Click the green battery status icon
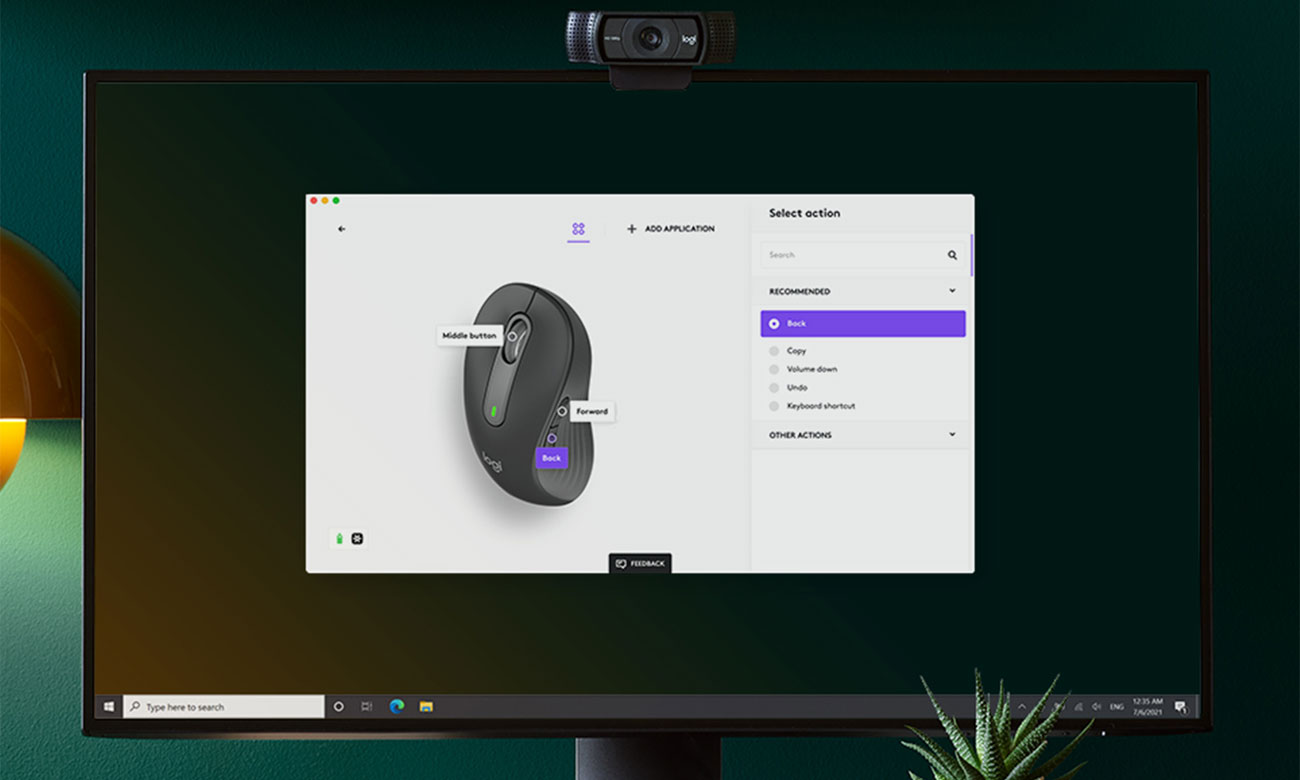 tap(339, 539)
